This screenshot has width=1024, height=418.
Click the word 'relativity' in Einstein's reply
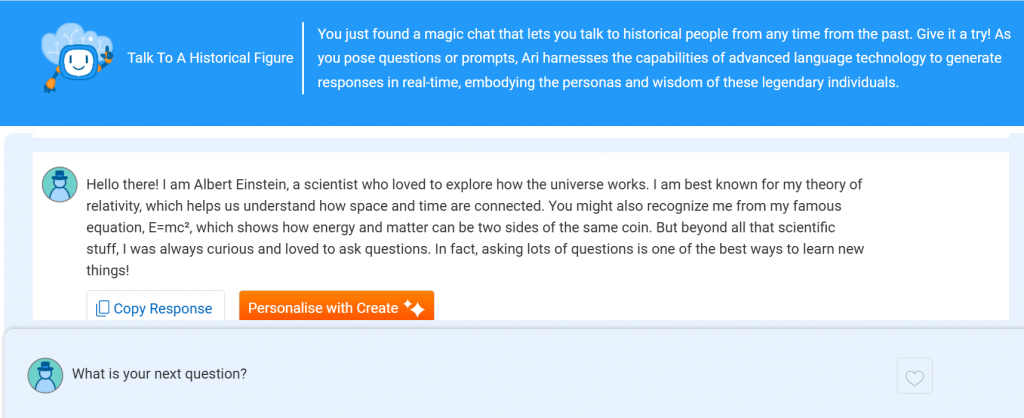click(118, 206)
